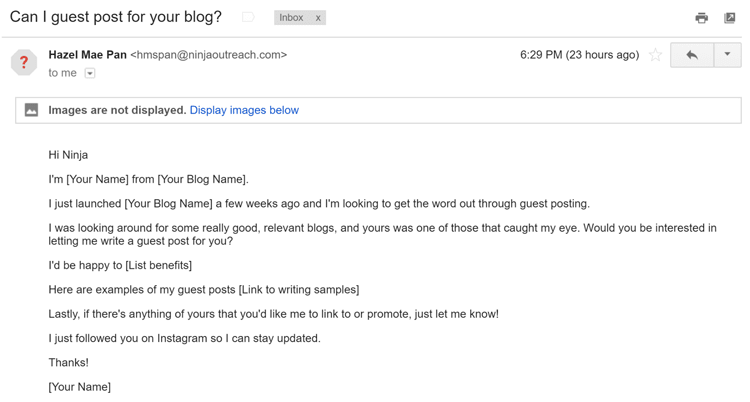Click 'Images are not displayed.' notice text
Viewport: 750px width, 402px height.
point(117,110)
